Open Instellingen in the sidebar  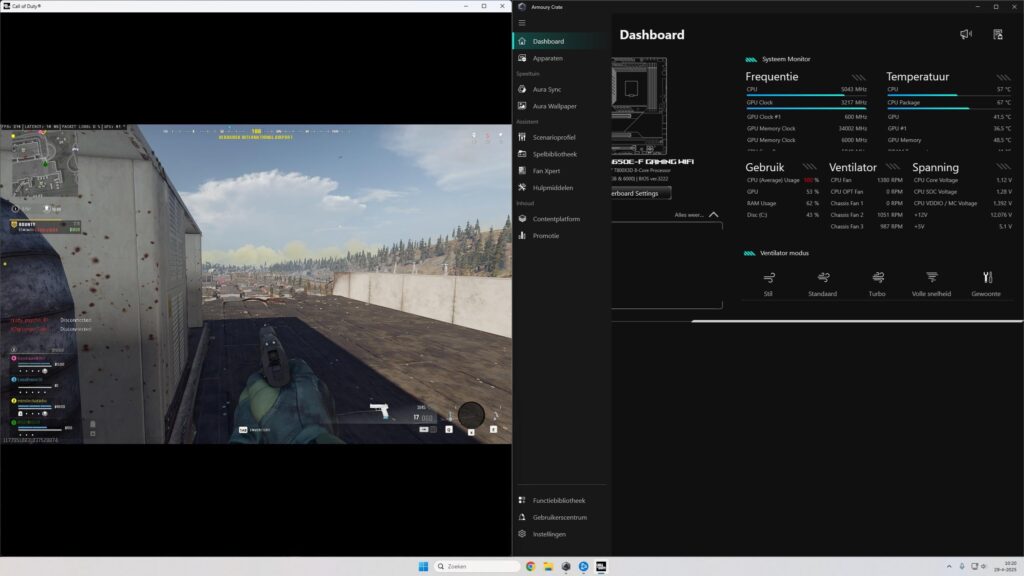click(x=560, y=534)
